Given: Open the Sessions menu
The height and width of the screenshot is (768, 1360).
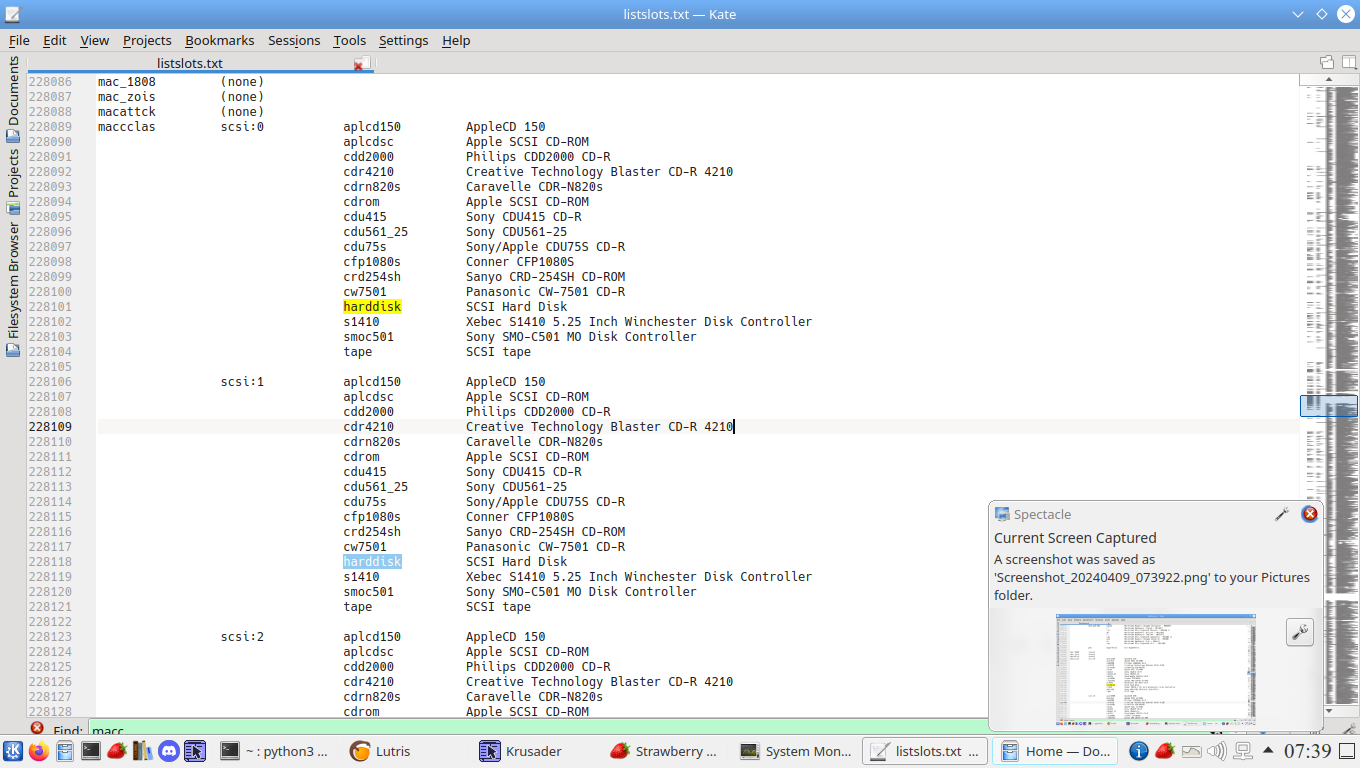Looking at the screenshot, I should pos(293,40).
